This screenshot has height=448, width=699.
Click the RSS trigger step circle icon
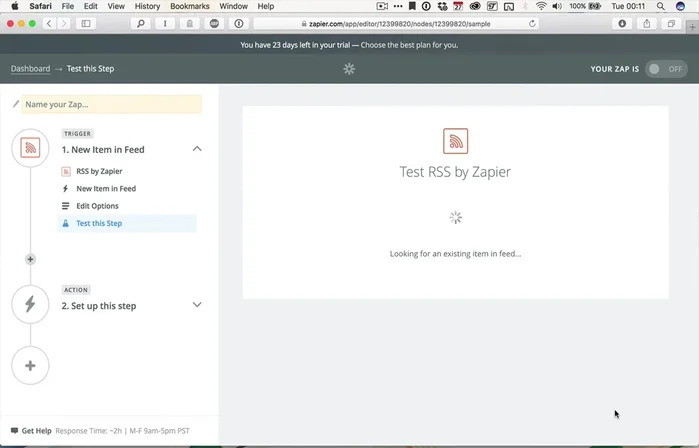coord(30,149)
